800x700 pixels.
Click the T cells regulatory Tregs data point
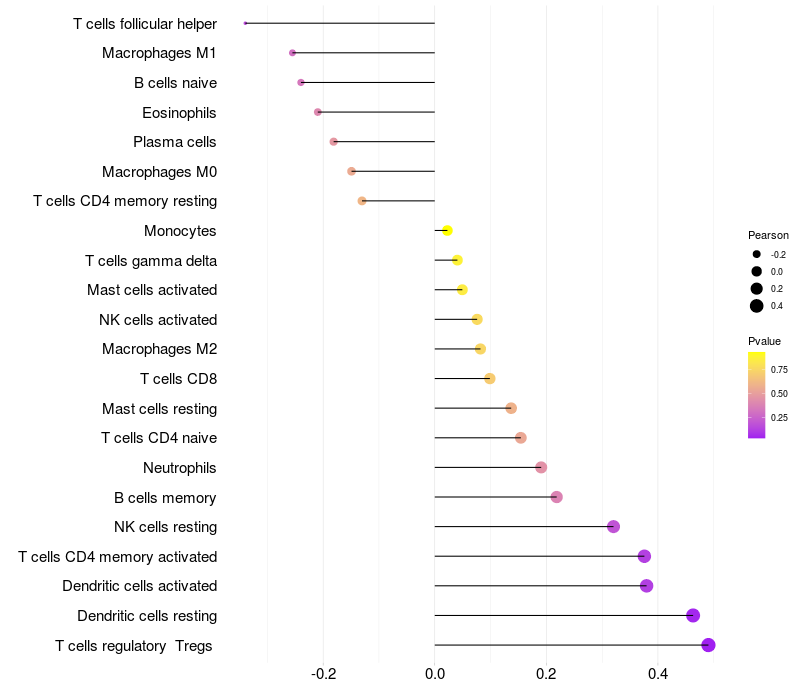(708, 645)
